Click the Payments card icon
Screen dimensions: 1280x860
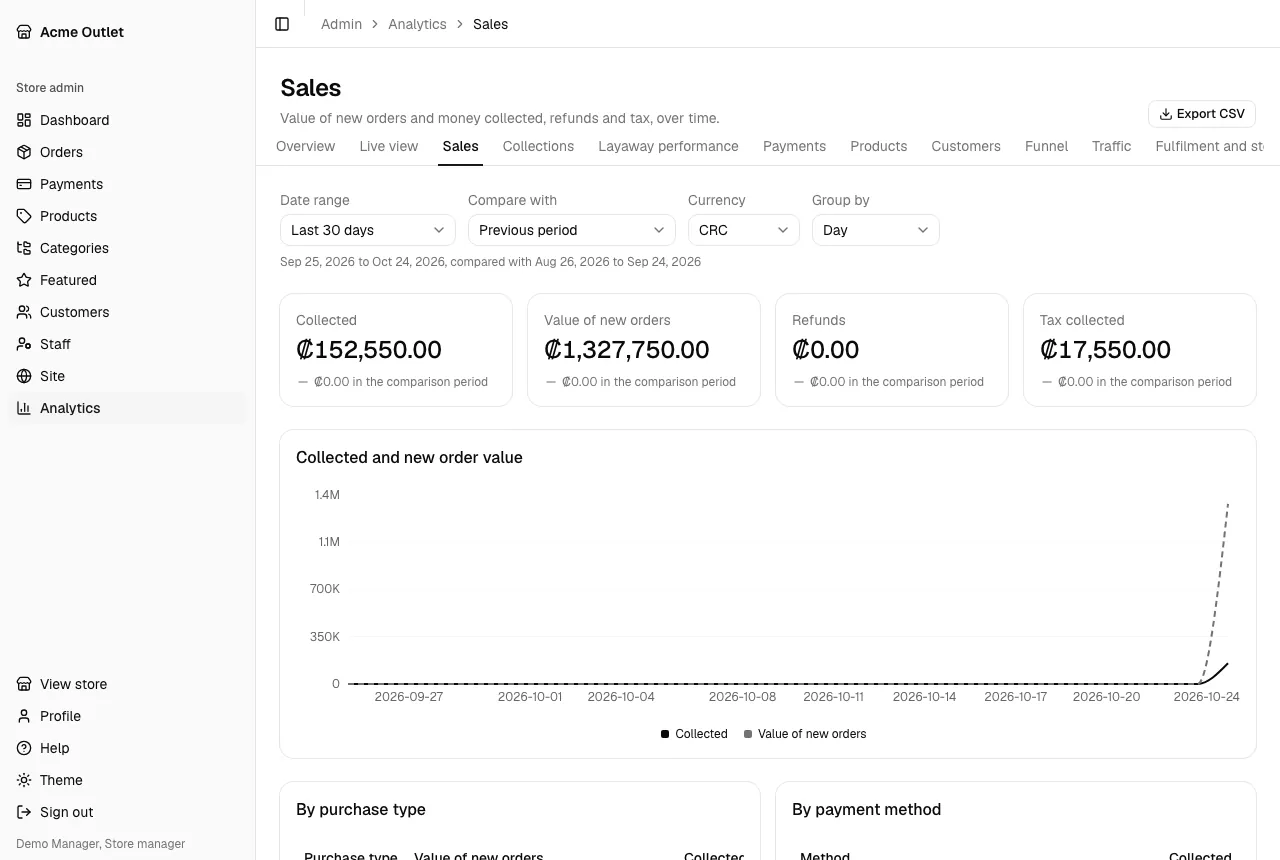[x=24, y=184]
